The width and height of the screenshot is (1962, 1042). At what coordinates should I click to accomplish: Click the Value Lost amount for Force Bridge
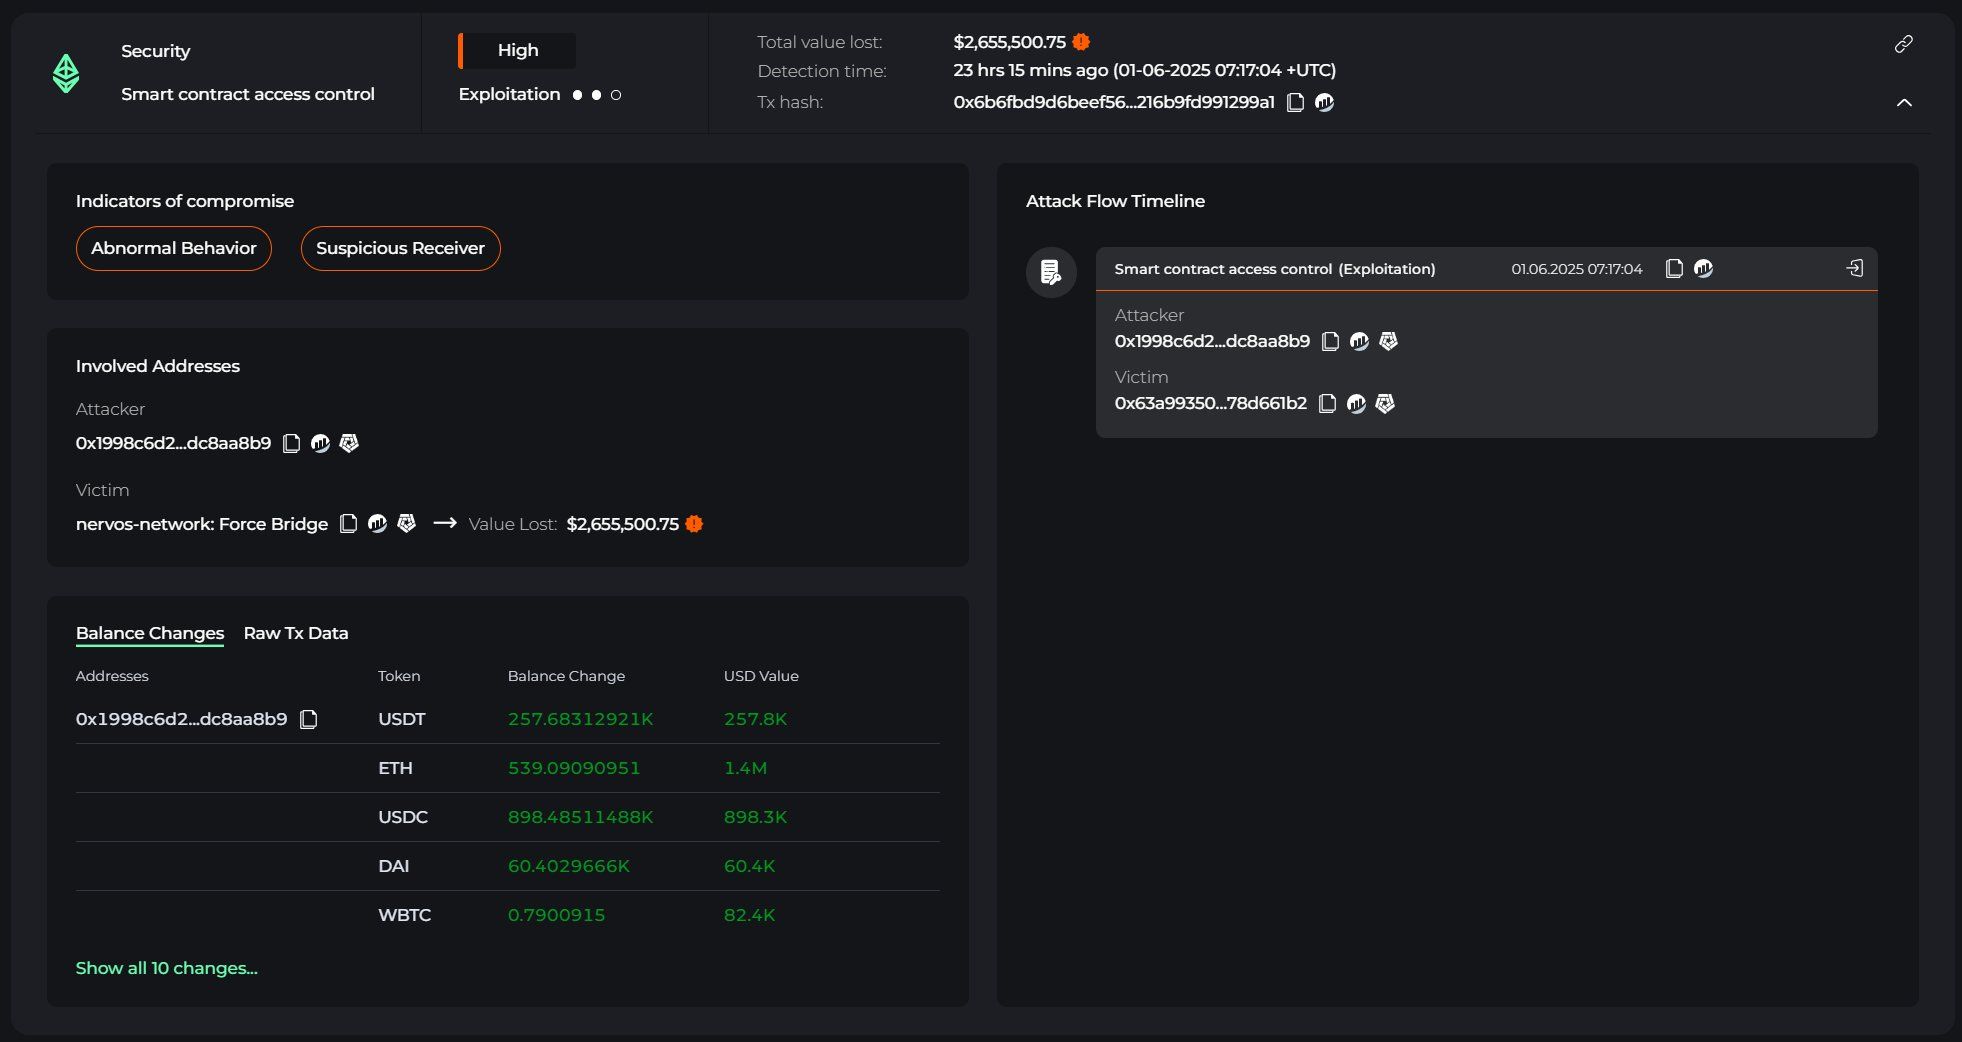point(621,523)
